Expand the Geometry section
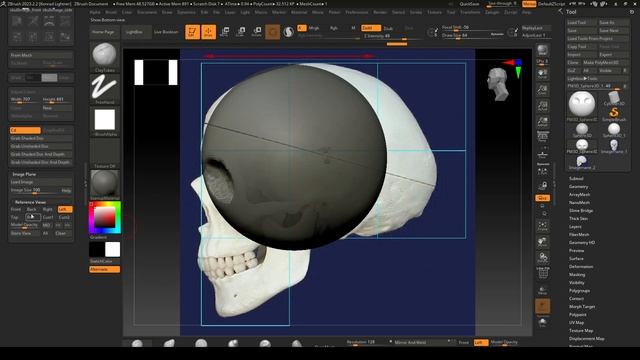The height and width of the screenshot is (360, 640). pyautogui.click(x=578, y=187)
